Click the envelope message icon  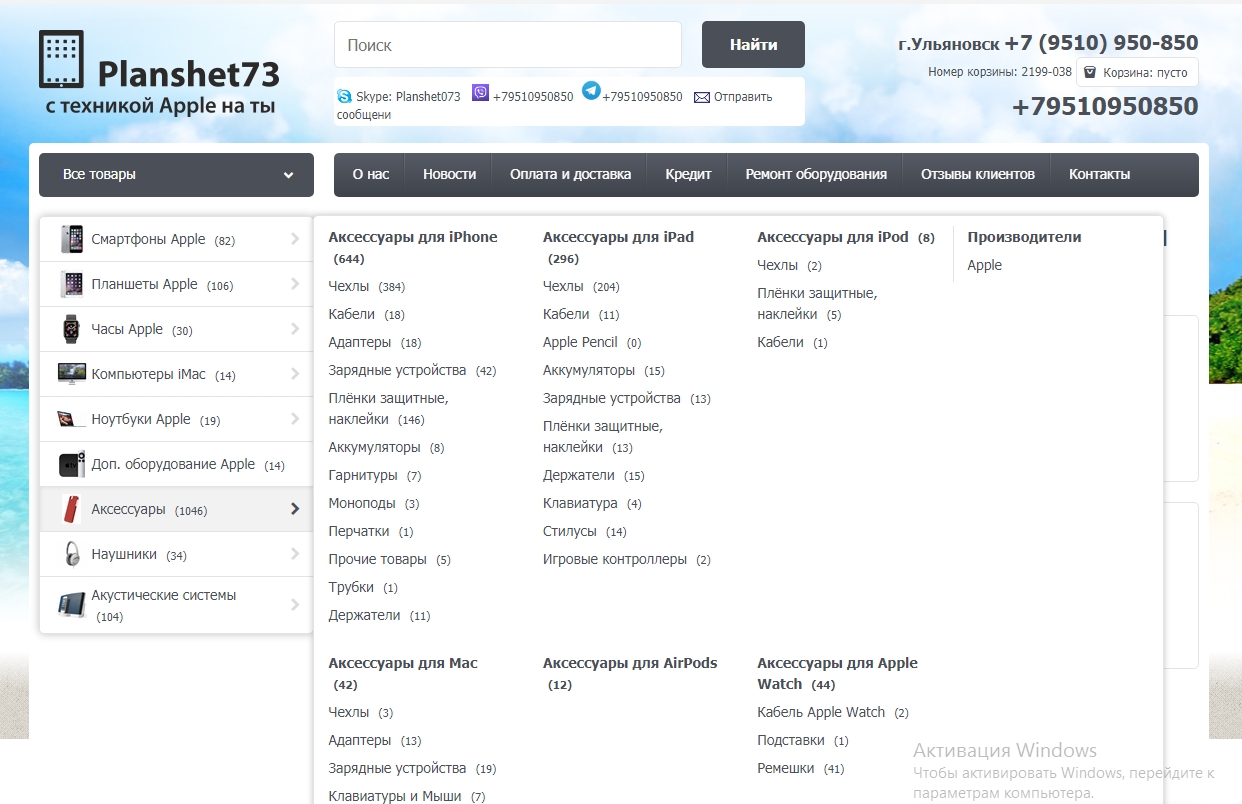pos(702,98)
